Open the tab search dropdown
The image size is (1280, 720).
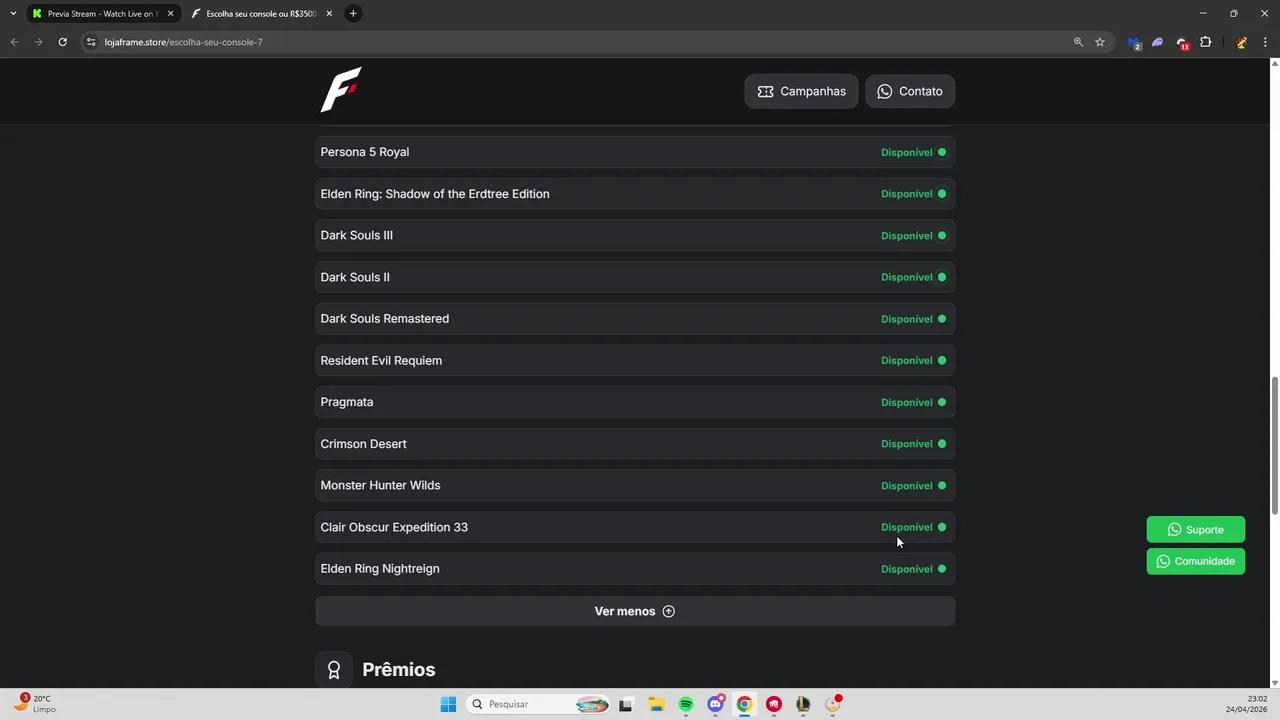[13, 14]
